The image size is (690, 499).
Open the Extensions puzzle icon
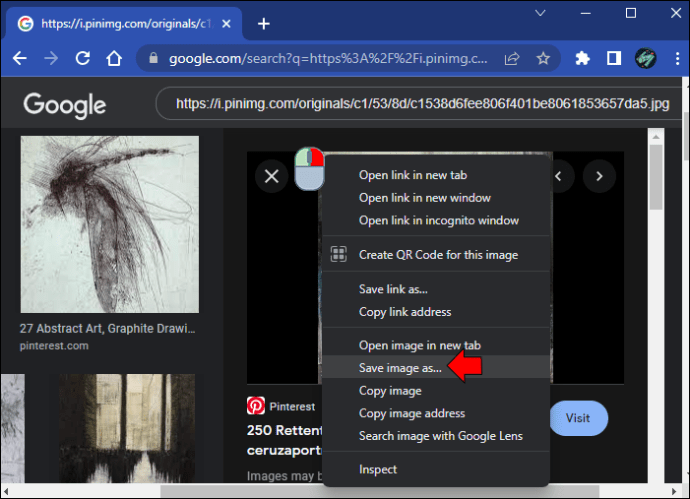[582, 58]
